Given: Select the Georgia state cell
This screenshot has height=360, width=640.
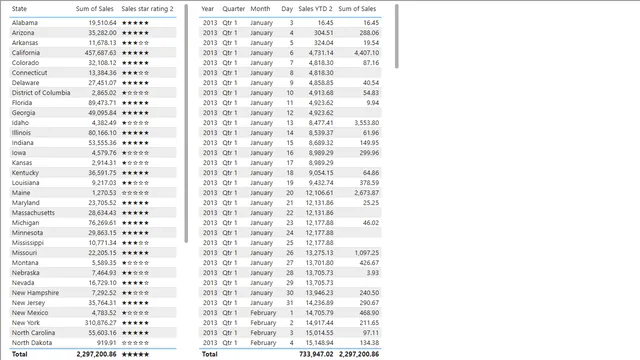Looking at the screenshot, I should 23,113.
